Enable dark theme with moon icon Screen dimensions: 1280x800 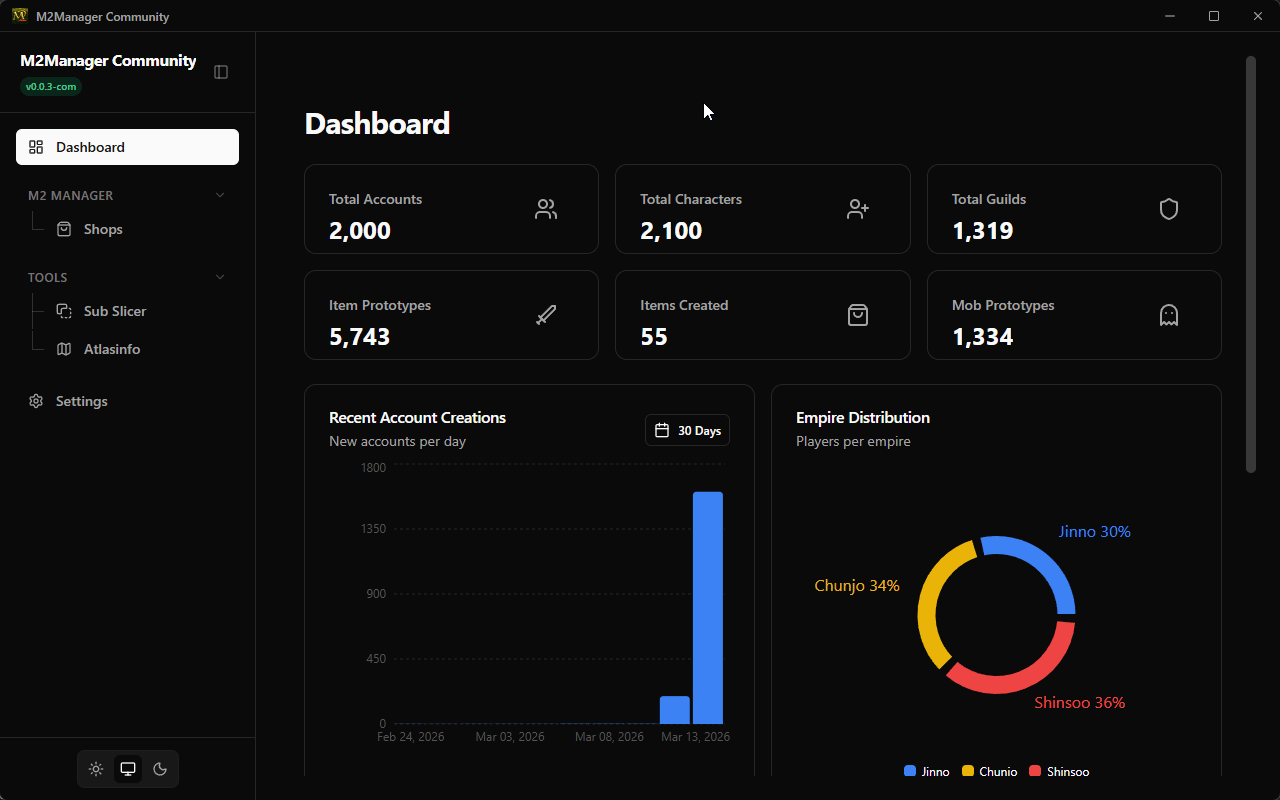pyautogui.click(x=160, y=769)
